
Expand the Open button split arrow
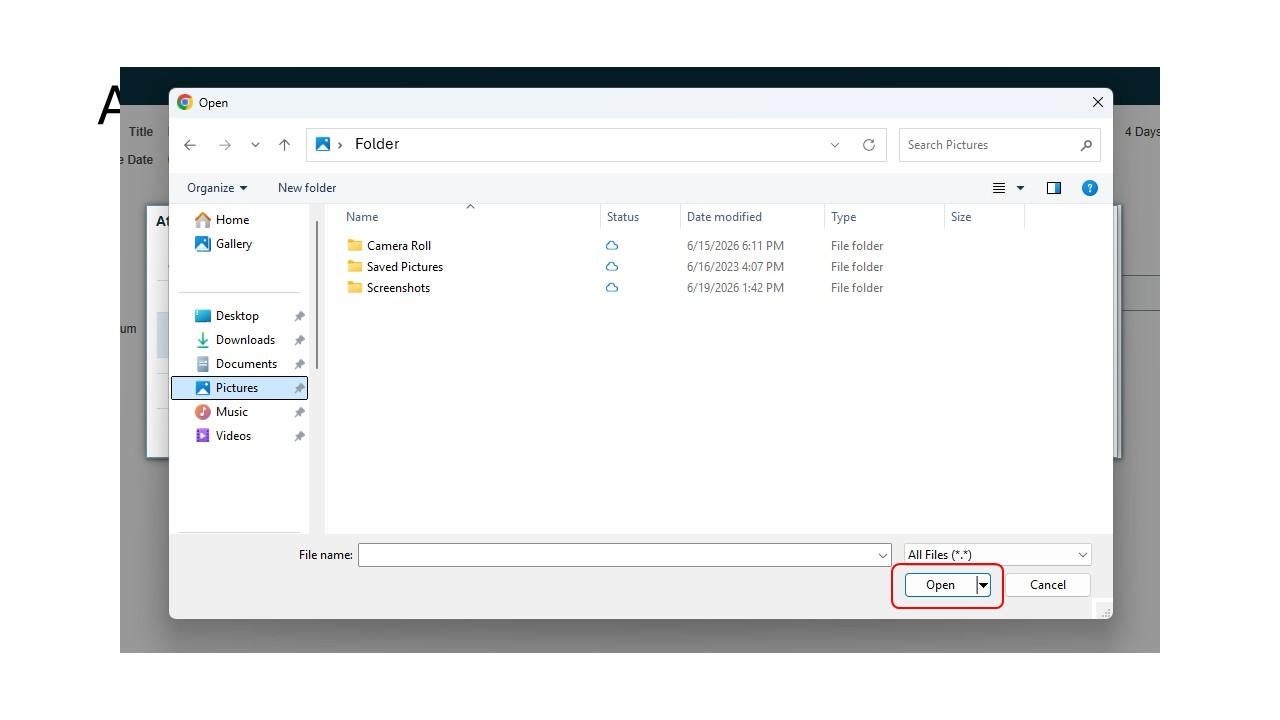pyautogui.click(x=984, y=585)
